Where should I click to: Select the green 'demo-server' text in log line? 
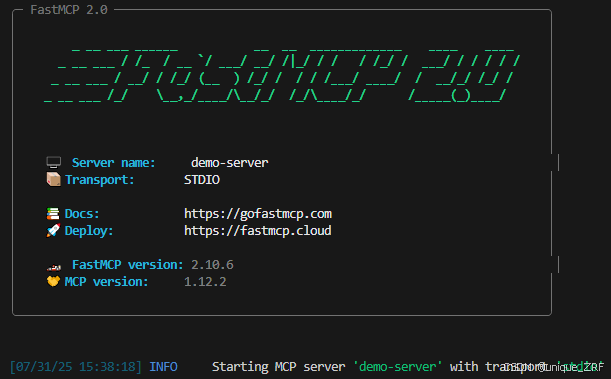pyautogui.click(x=397, y=367)
